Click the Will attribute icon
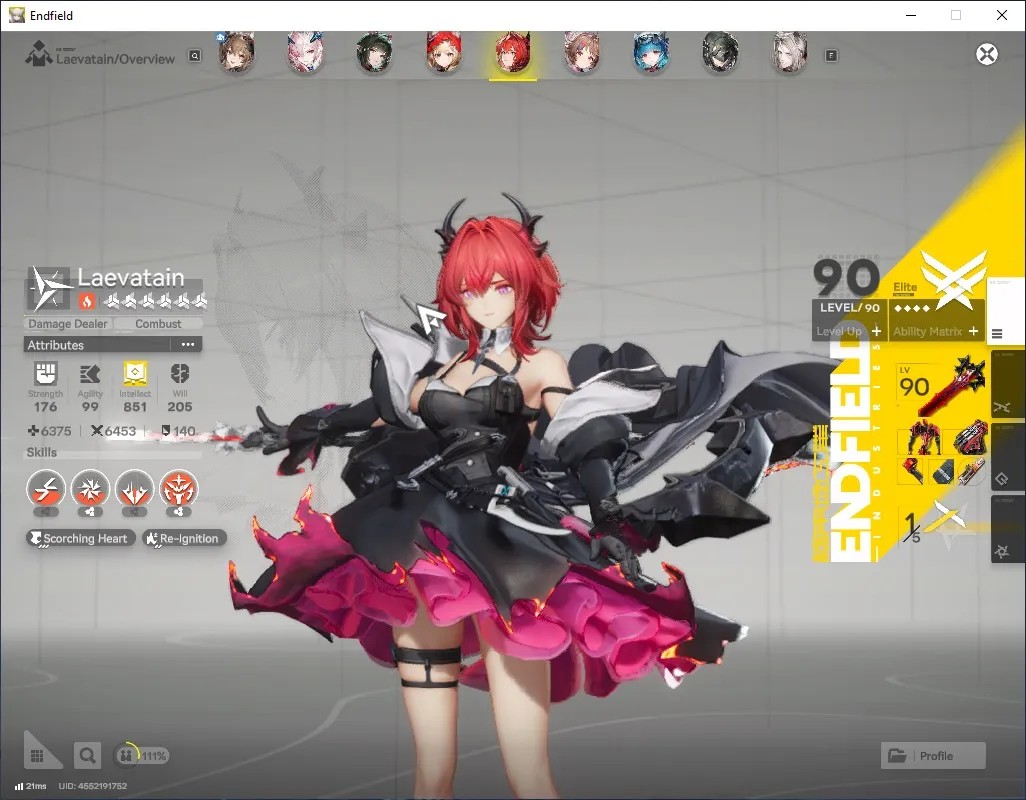 (x=180, y=374)
